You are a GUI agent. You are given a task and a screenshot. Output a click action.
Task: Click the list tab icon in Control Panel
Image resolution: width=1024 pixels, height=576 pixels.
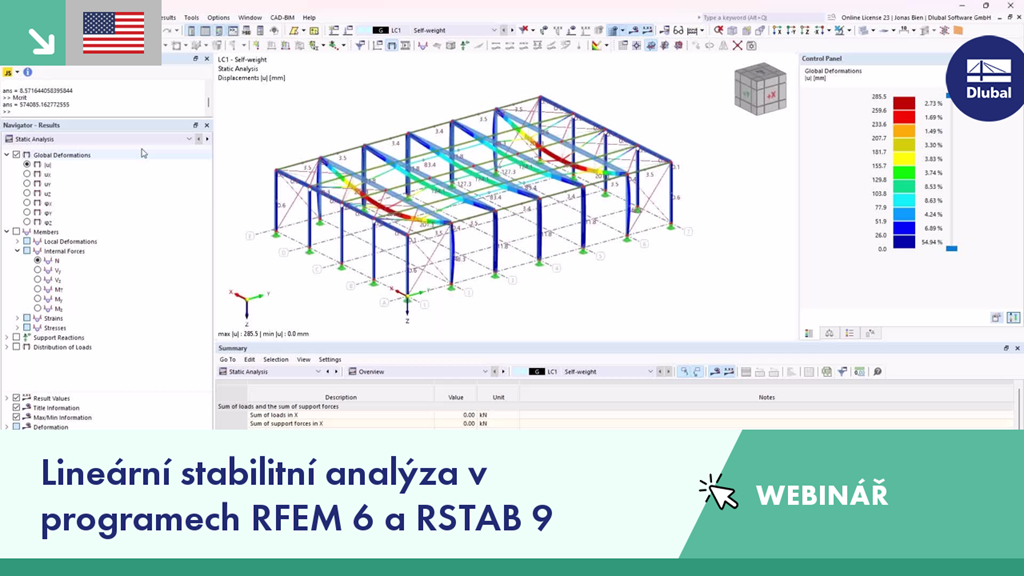[x=849, y=333]
